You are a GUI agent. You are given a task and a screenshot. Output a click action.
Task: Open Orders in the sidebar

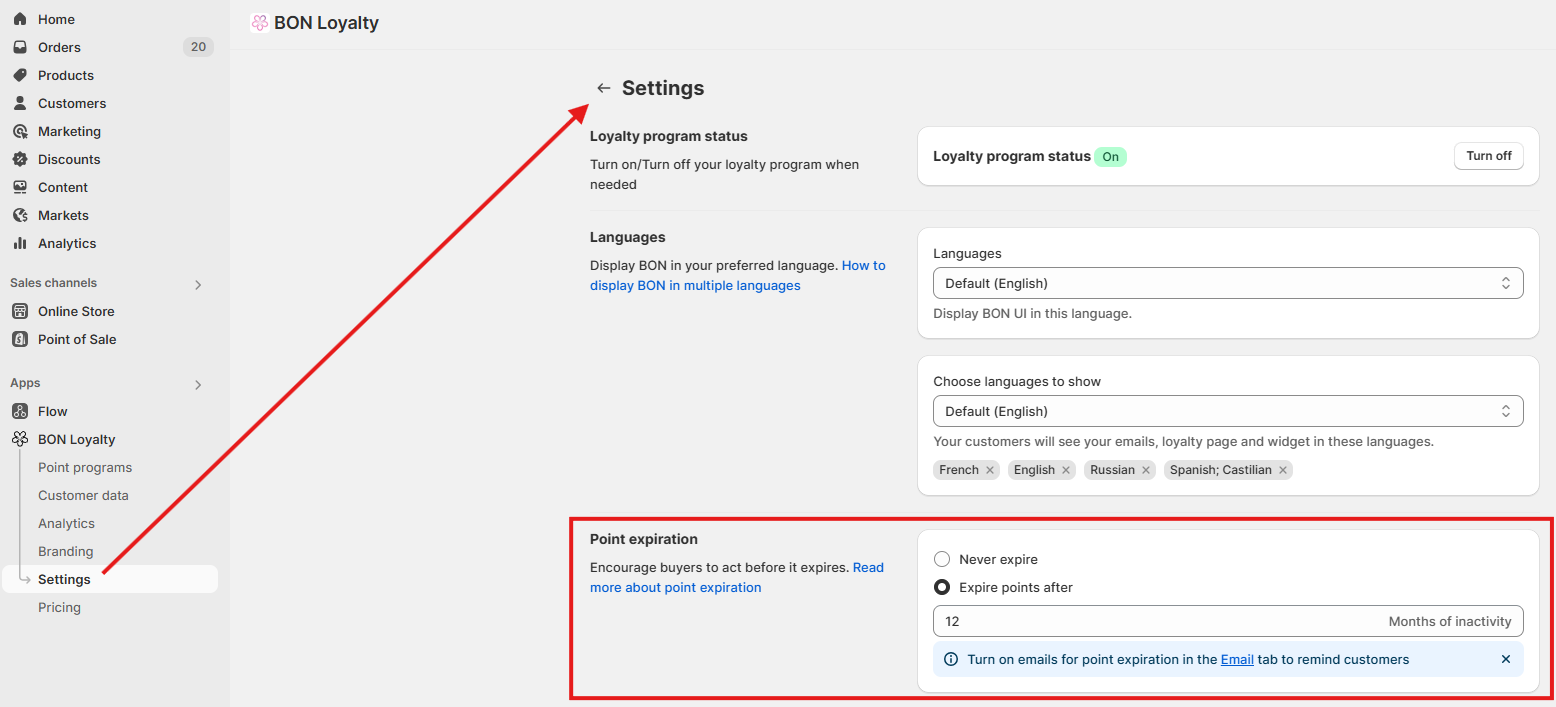[59, 47]
